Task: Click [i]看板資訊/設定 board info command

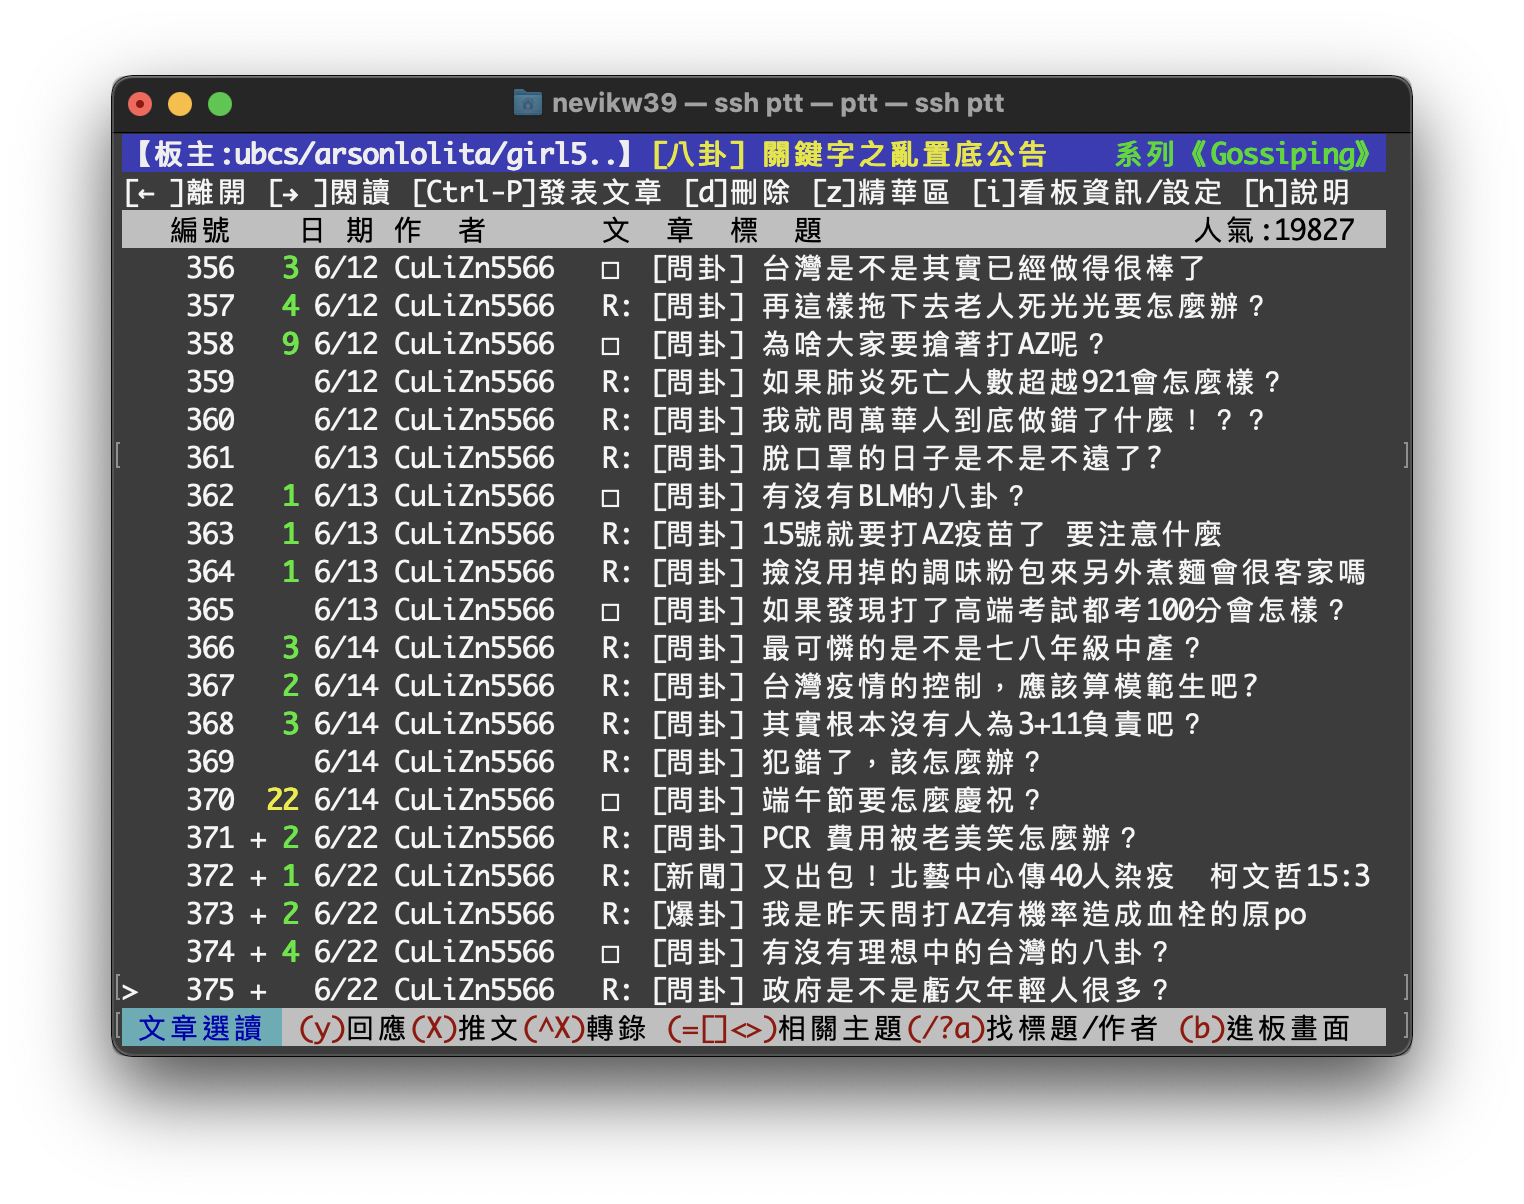Action: [1097, 192]
